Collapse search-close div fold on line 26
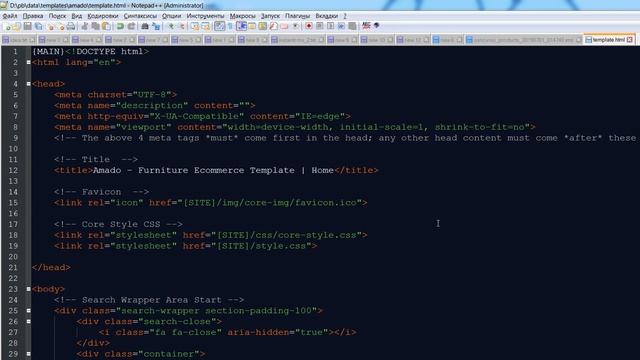 pos(29,322)
